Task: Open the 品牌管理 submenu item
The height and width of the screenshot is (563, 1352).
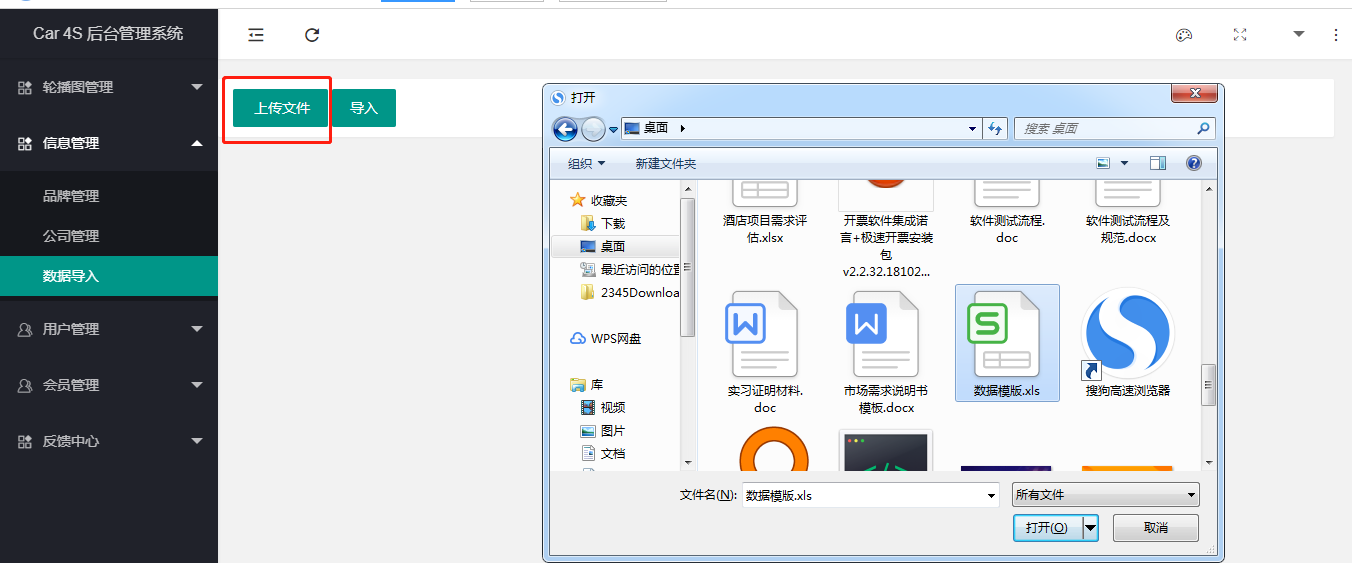Action: coord(109,196)
